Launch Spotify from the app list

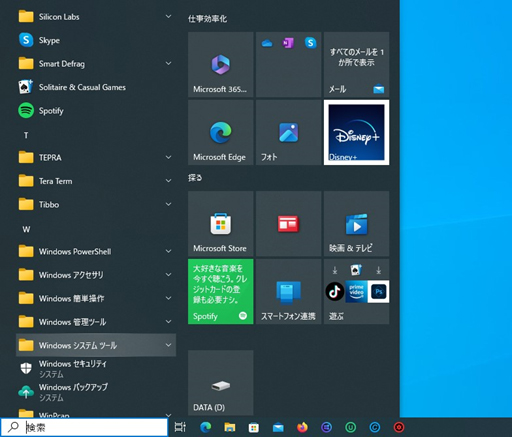point(96,111)
